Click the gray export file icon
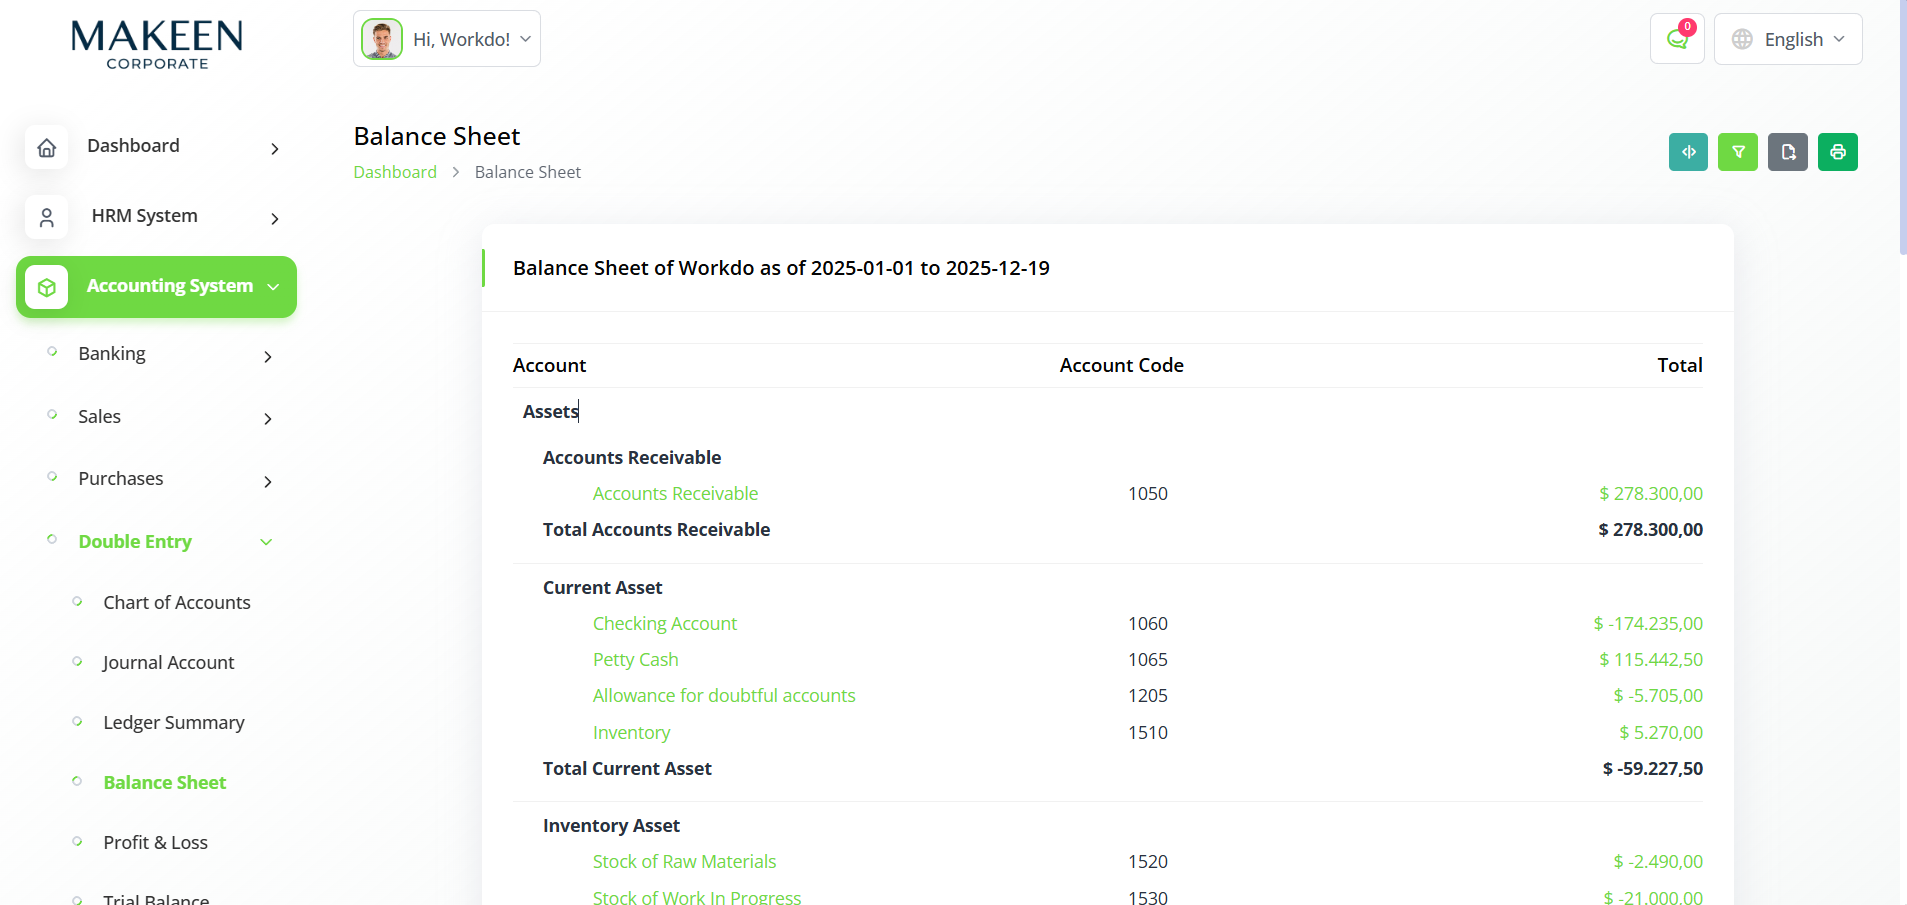This screenshot has height=905, width=1907. coord(1788,152)
